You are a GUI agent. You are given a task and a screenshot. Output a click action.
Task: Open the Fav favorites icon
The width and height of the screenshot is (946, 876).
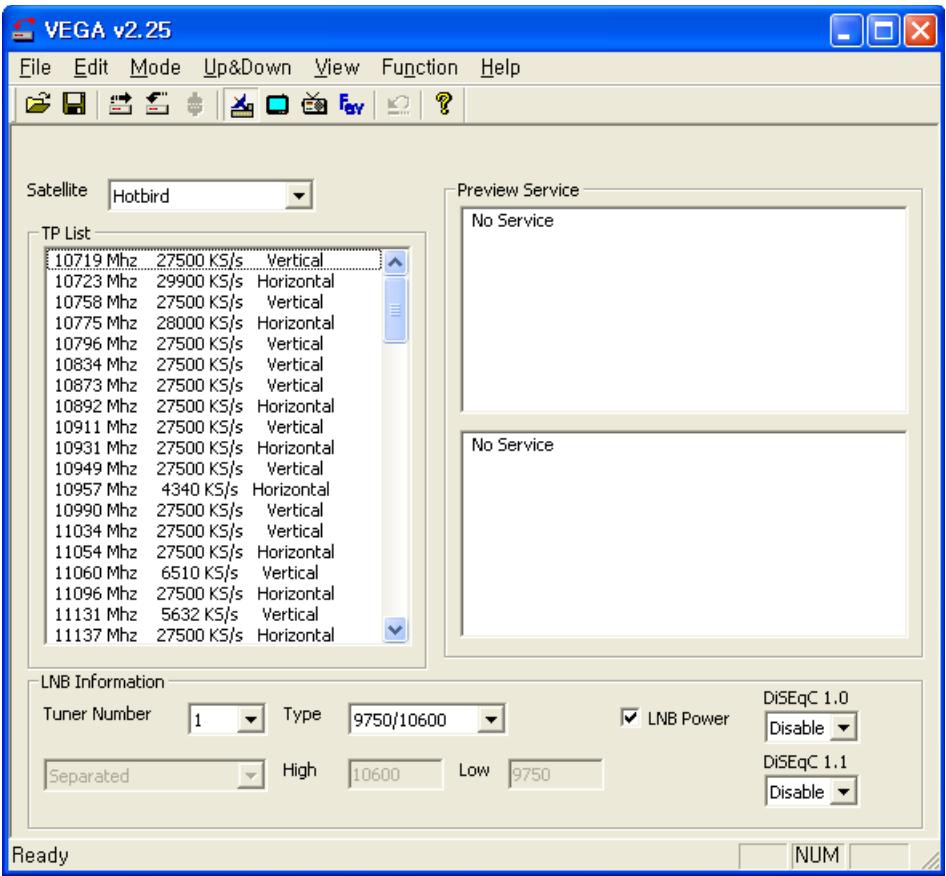point(351,104)
